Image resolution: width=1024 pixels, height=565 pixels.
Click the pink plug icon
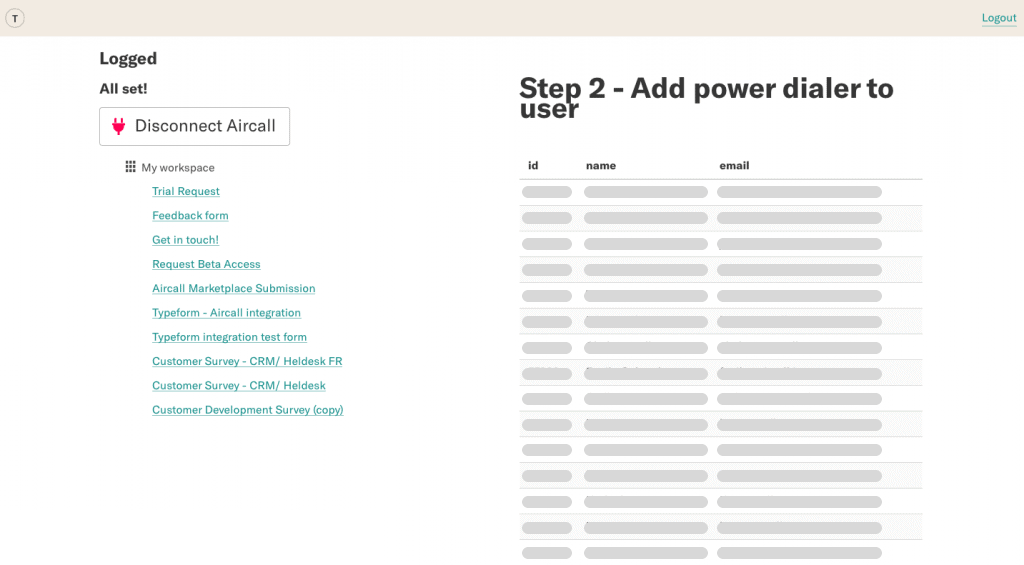119,126
